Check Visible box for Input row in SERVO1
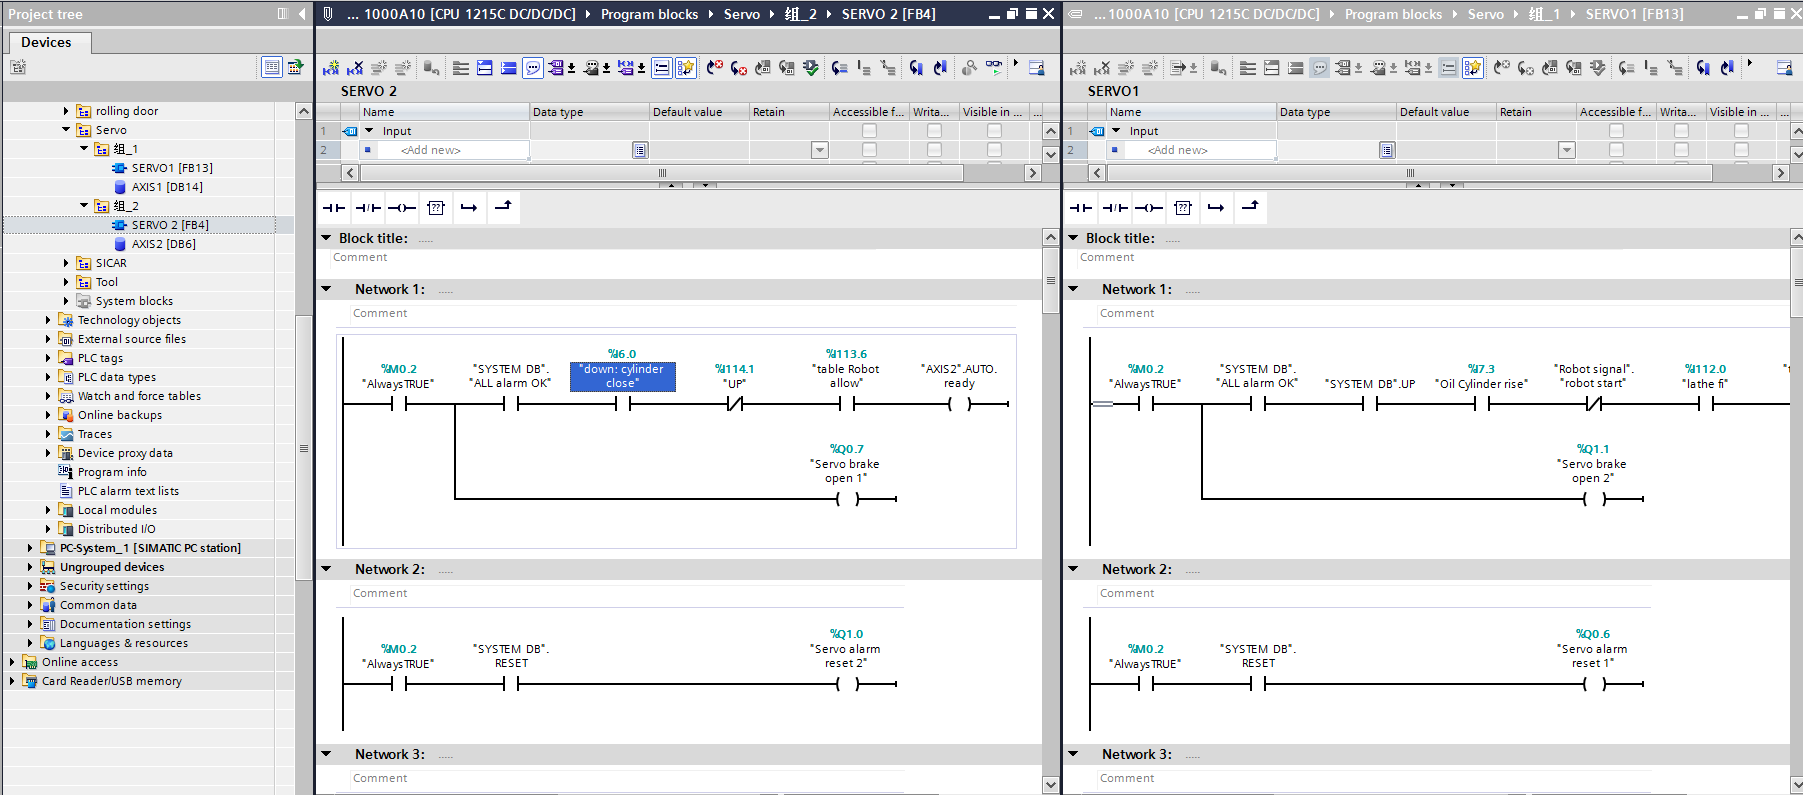Image resolution: width=1803 pixels, height=795 pixels. (x=1741, y=131)
